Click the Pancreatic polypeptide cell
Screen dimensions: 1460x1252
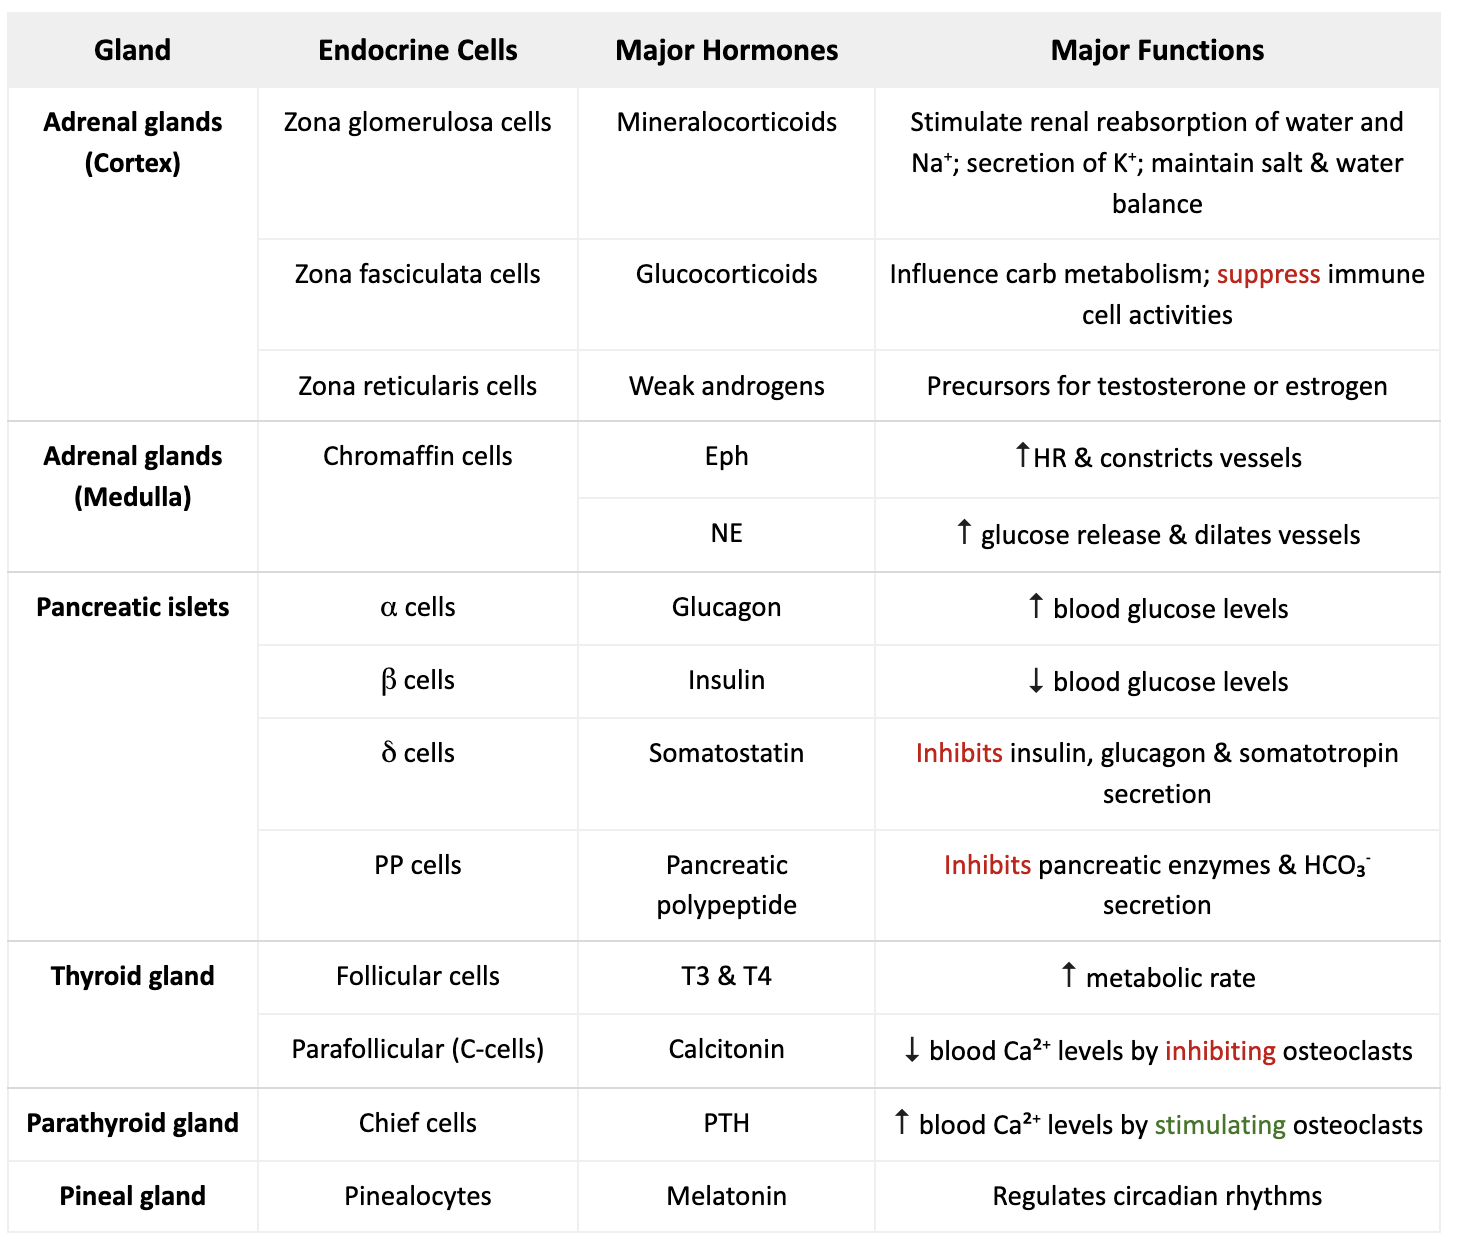(726, 885)
